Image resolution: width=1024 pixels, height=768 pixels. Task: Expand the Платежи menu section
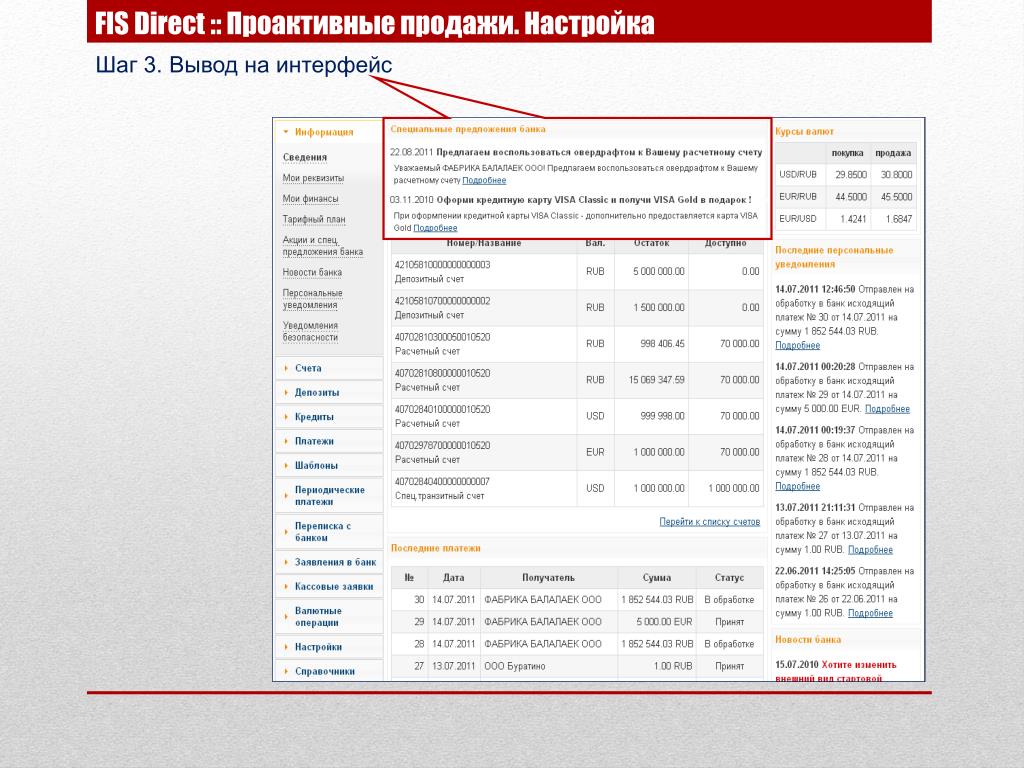click(314, 441)
